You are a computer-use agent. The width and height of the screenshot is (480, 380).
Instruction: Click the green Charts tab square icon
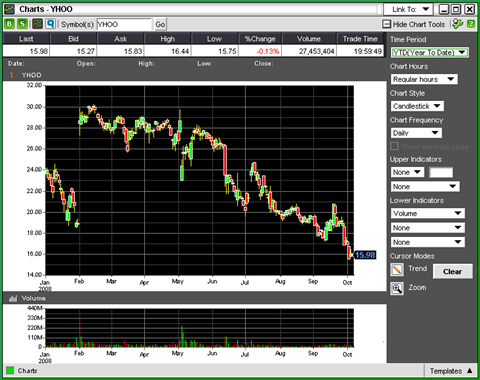(x=10, y=370)
